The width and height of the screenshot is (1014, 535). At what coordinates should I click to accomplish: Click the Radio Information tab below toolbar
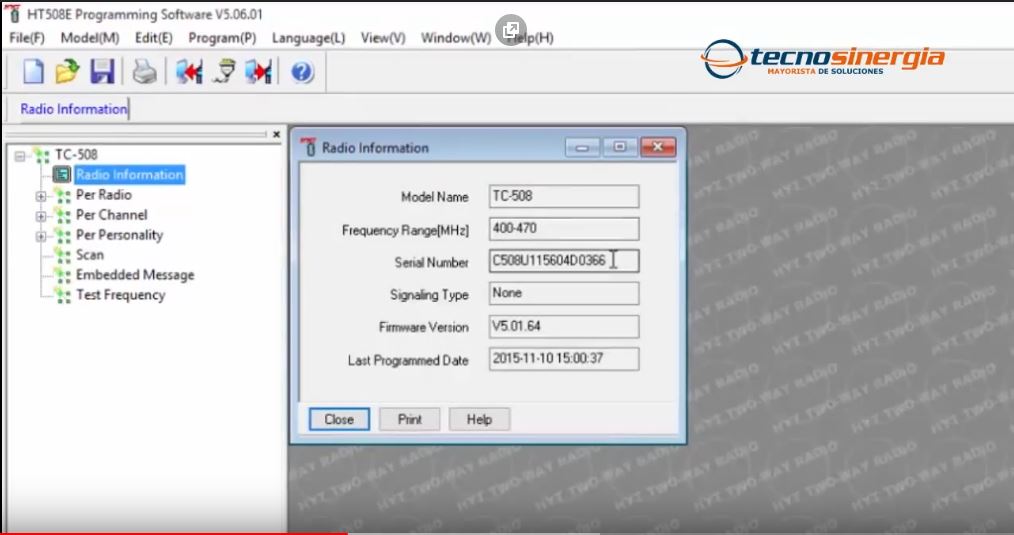click(74, 109)
